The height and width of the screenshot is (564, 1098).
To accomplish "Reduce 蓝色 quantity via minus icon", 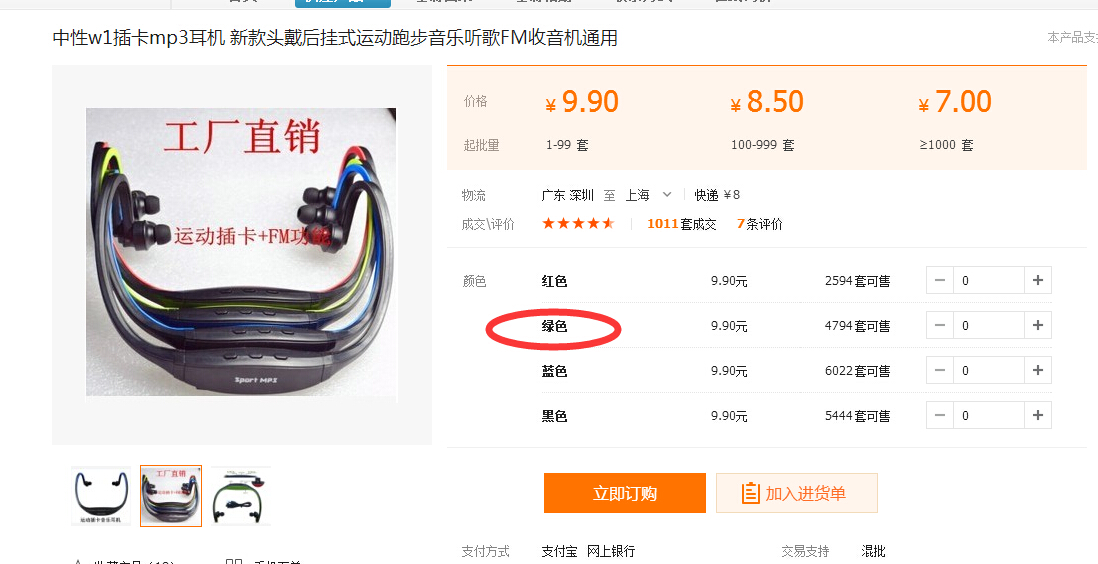I will 940,371.
